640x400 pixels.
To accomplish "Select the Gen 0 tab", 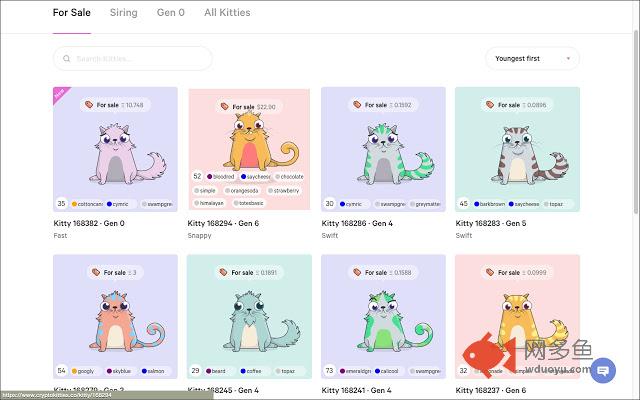I will coord(171,13).
